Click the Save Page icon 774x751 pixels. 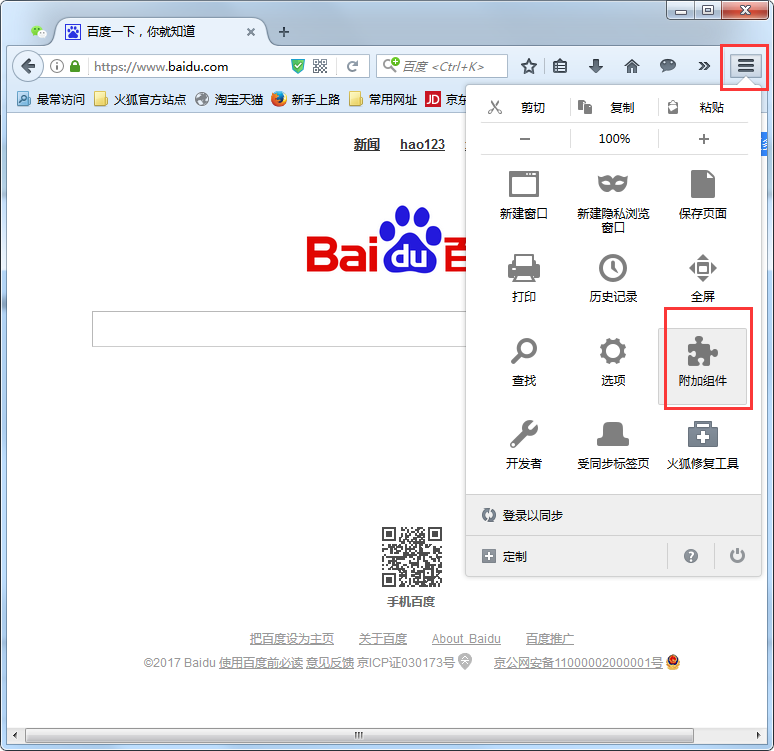pyautogui.click(x=702, y=184)
